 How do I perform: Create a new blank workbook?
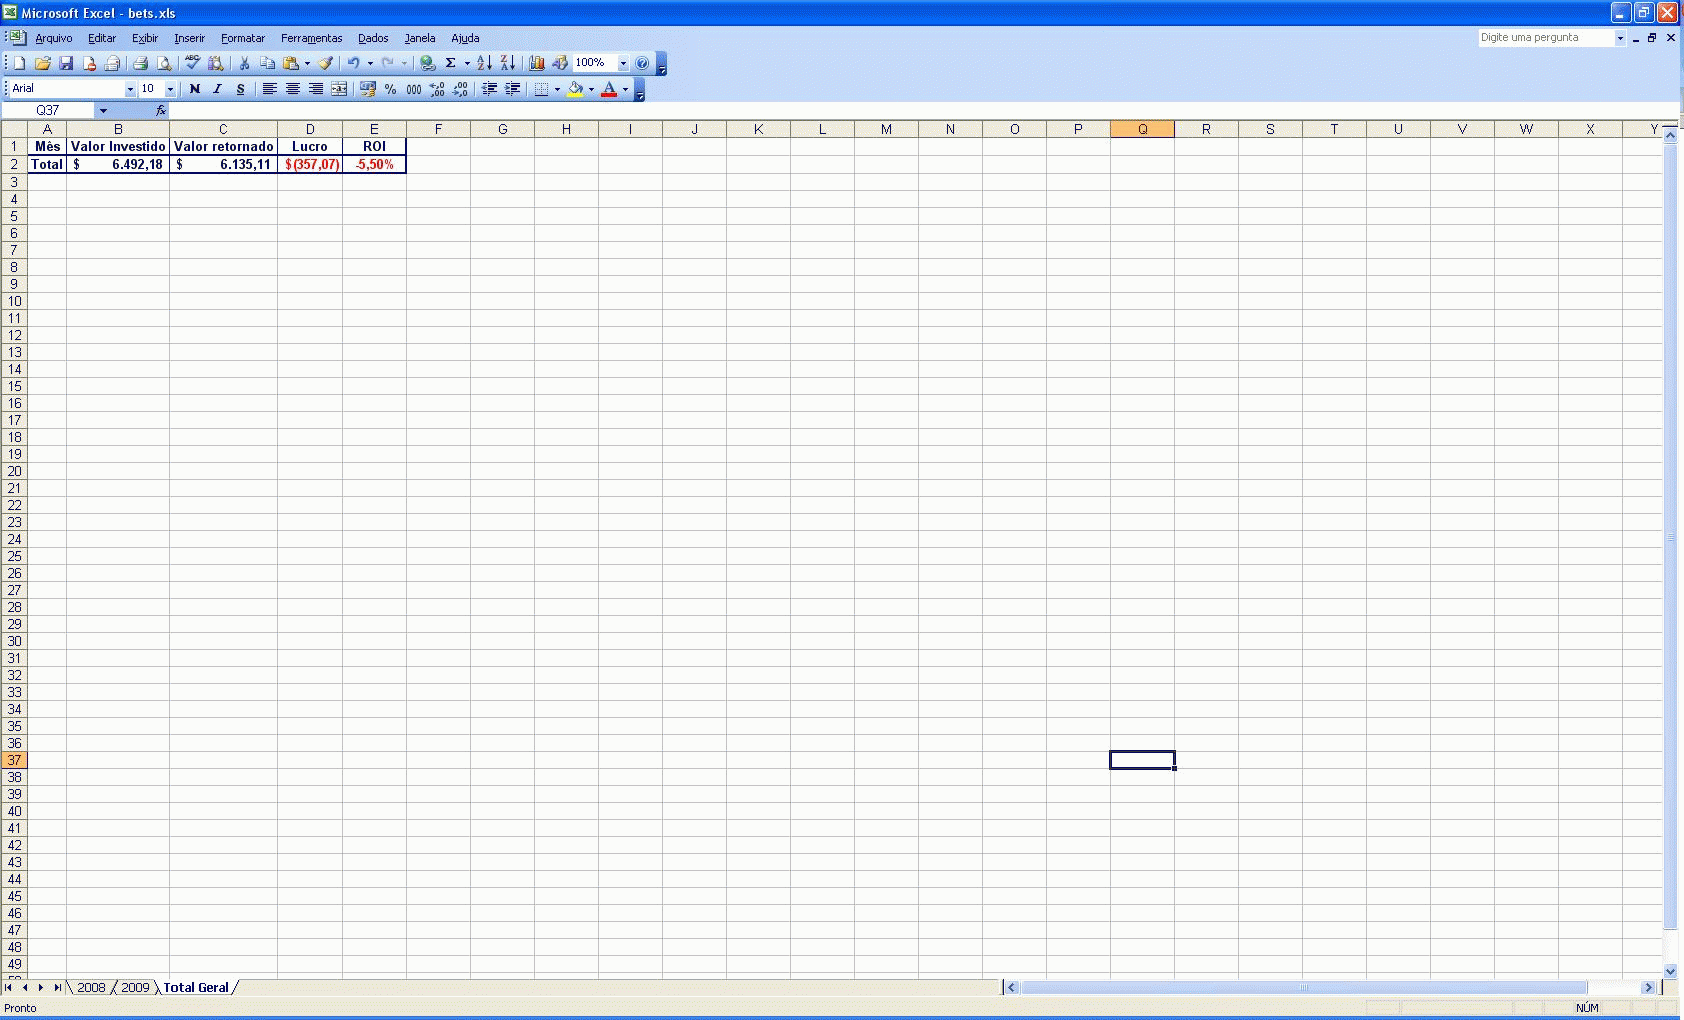(x=19, y=63)
